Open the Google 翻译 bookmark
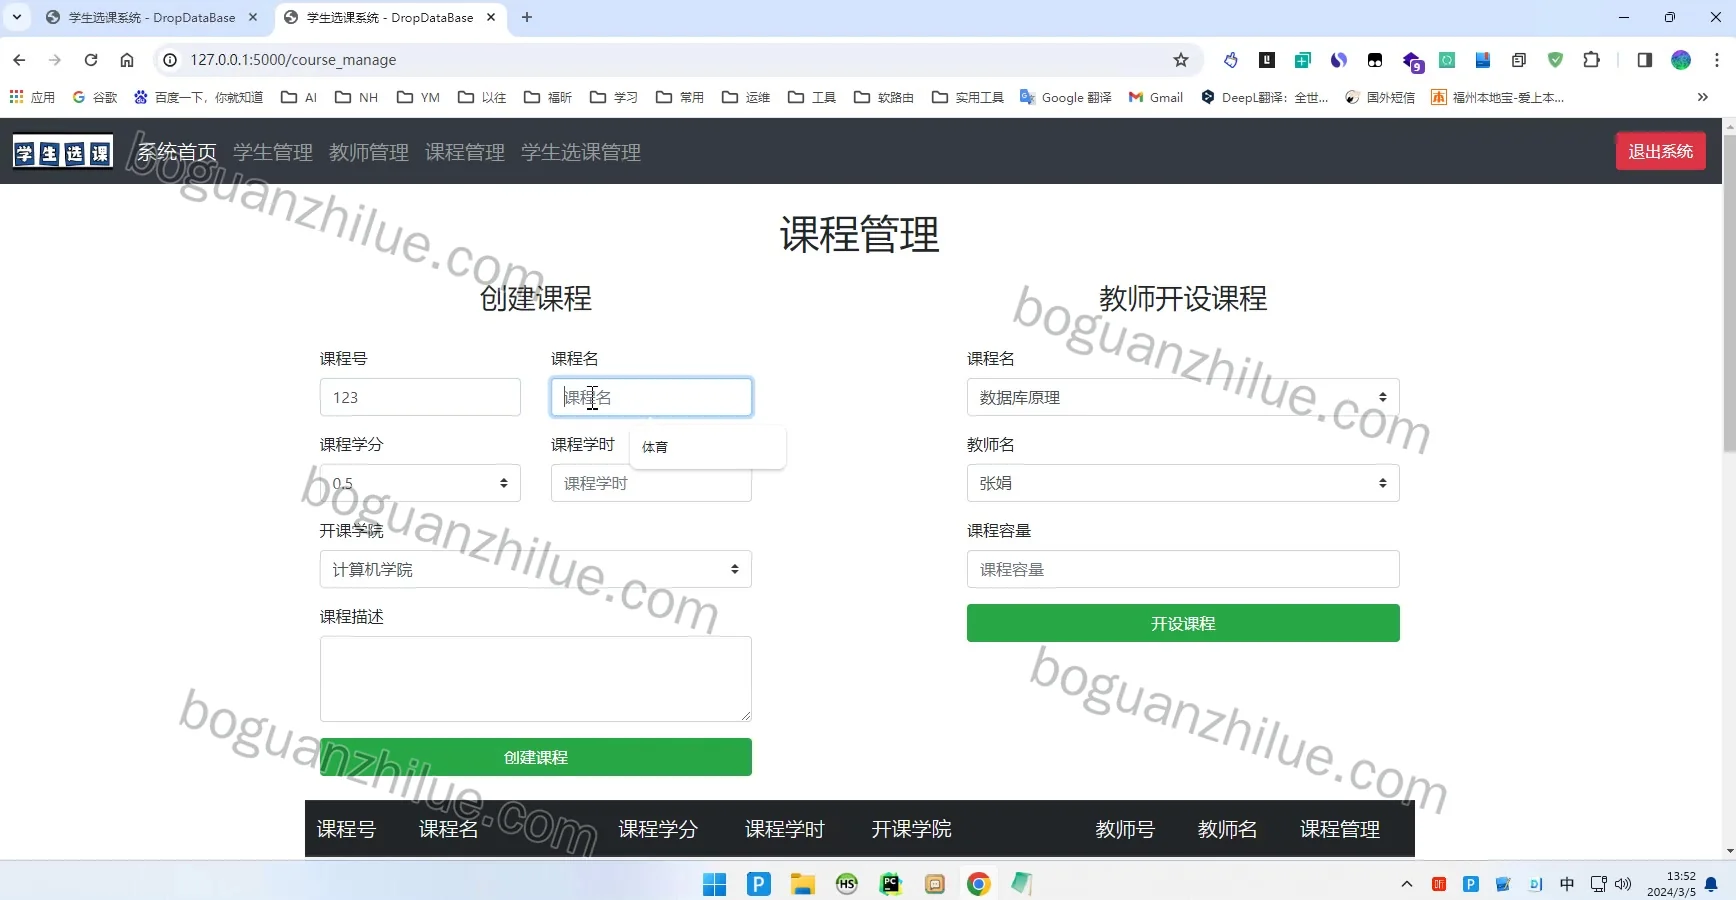 tap(1066, 97)
